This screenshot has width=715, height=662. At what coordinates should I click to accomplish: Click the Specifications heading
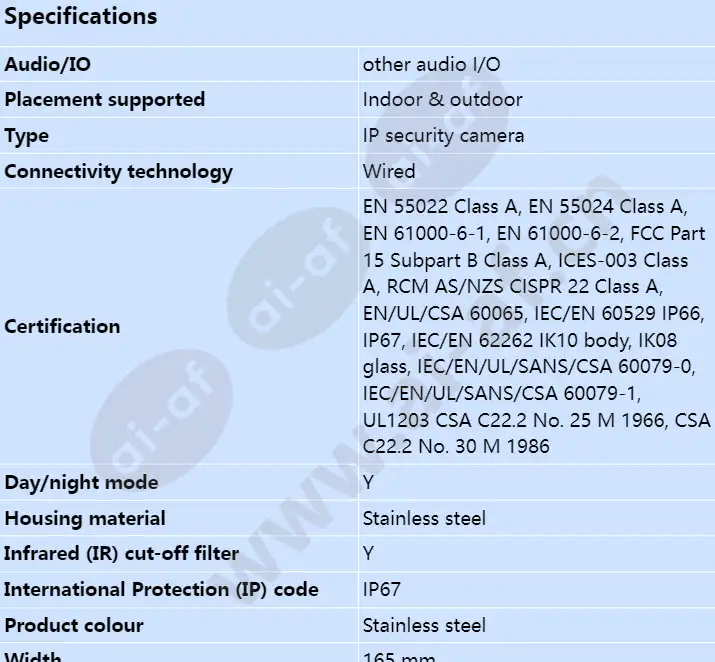click(x=81, y=16)
